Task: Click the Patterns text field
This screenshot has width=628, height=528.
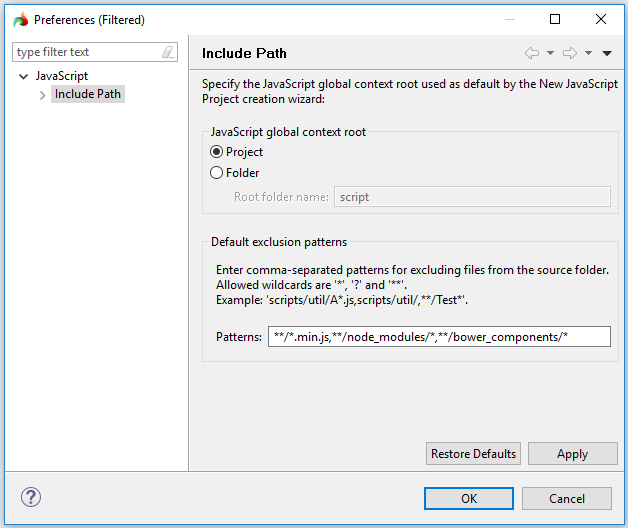Action: pyautogui.click(x=439, y=337)
